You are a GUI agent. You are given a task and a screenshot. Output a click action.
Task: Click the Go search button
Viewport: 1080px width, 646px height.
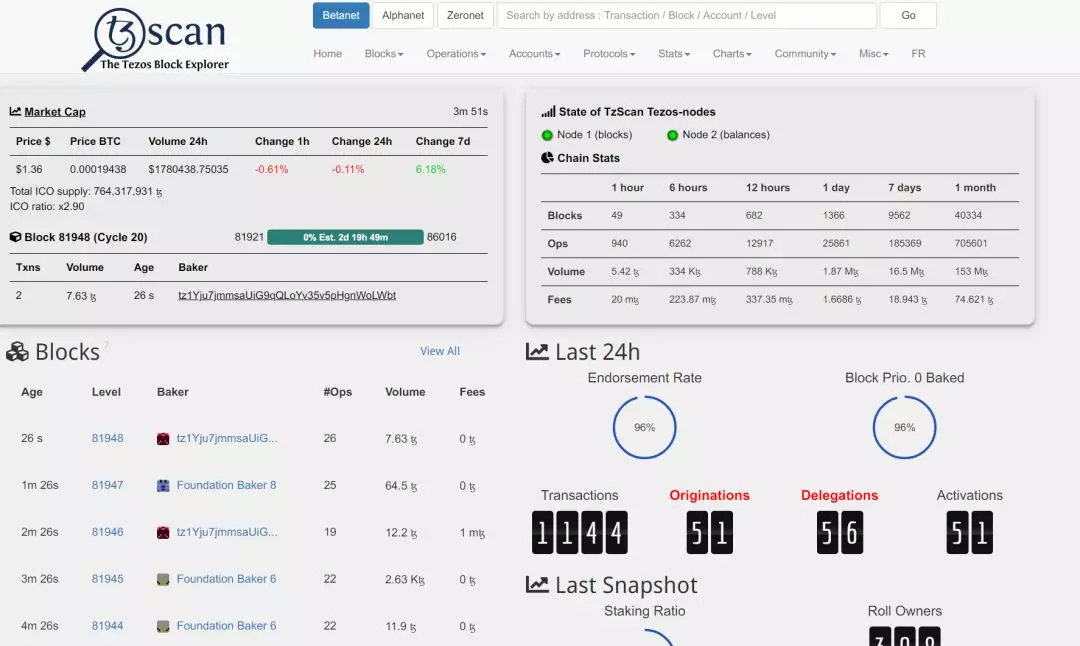908,15
